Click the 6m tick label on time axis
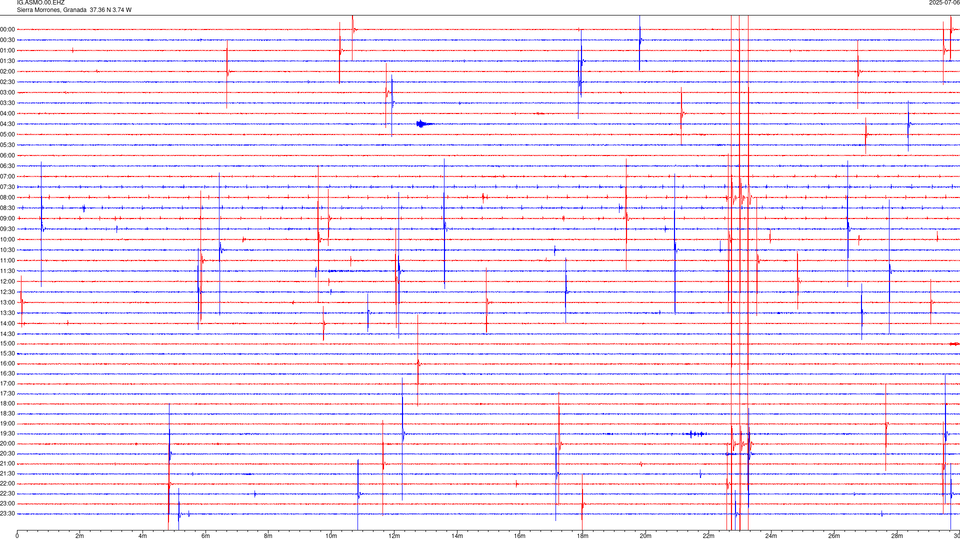Viewport: 960px width, 540px height. coord(205,536)
